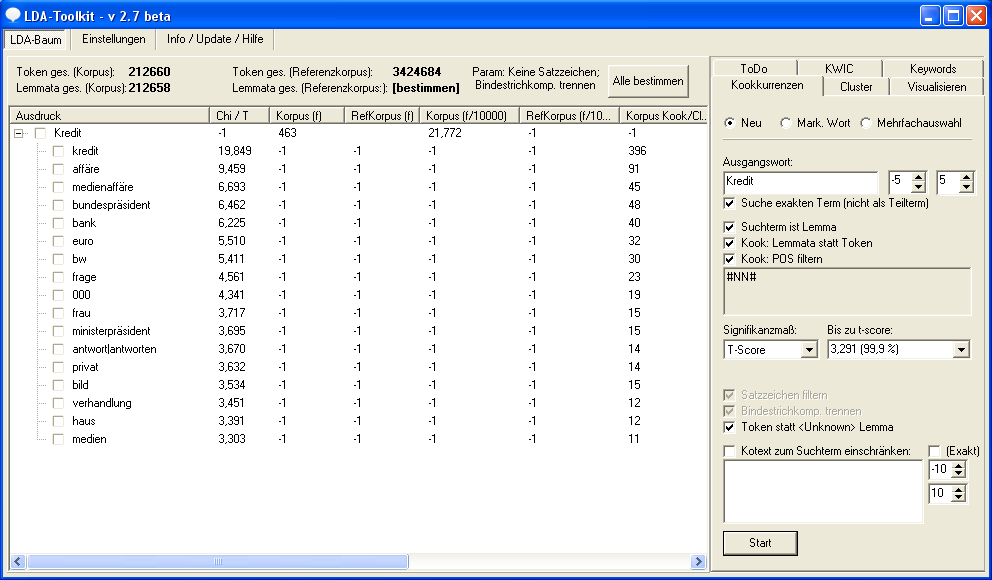Check the box next to bundespräsident
992x580 pixels.
58,205
